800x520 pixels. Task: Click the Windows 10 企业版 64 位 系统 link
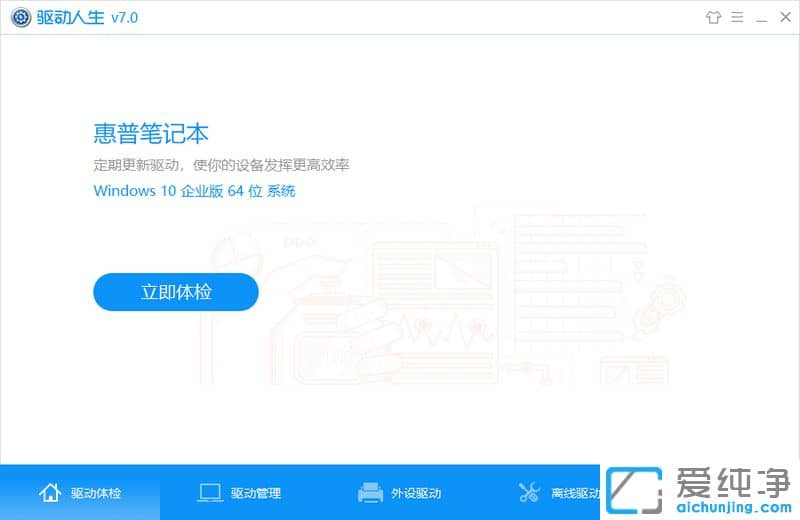point(194,190)
